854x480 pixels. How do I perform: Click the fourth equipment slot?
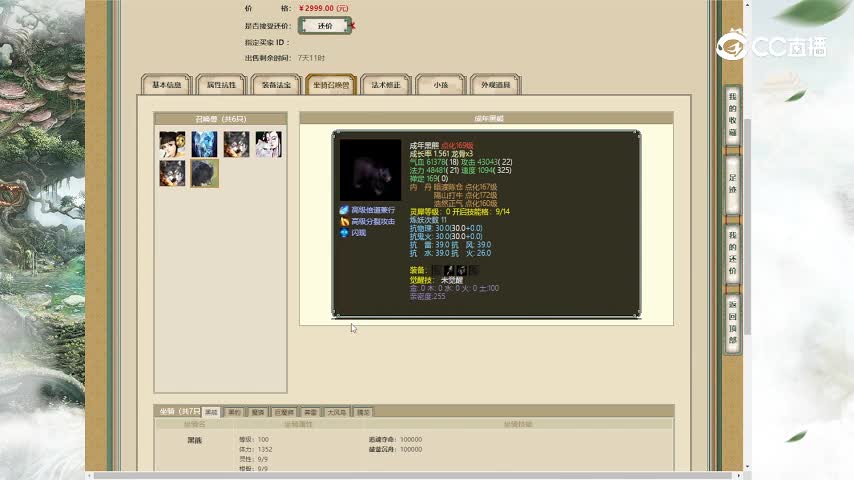[x=474, y=270]
